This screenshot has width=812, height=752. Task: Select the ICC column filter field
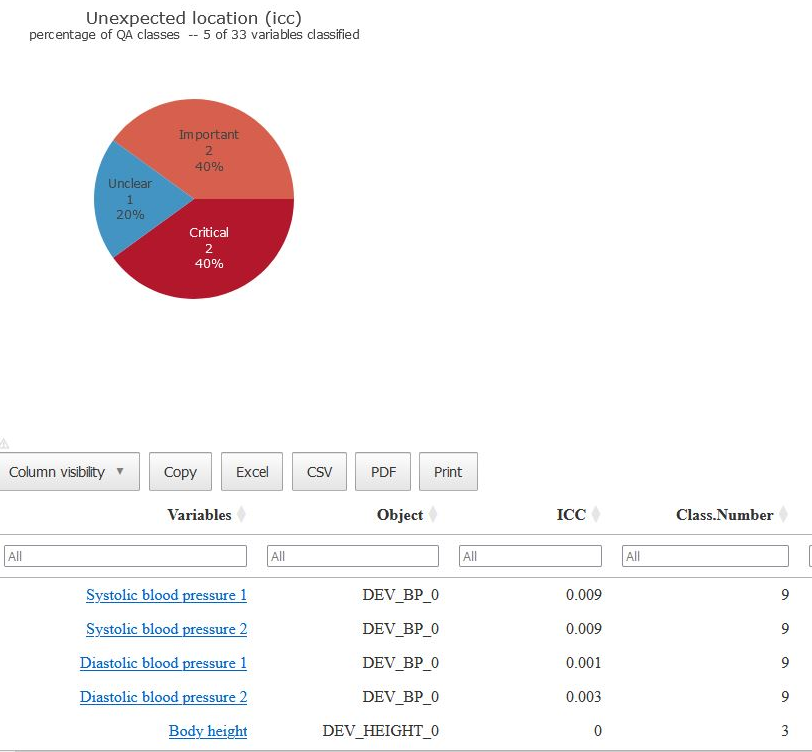click(530, 556)
